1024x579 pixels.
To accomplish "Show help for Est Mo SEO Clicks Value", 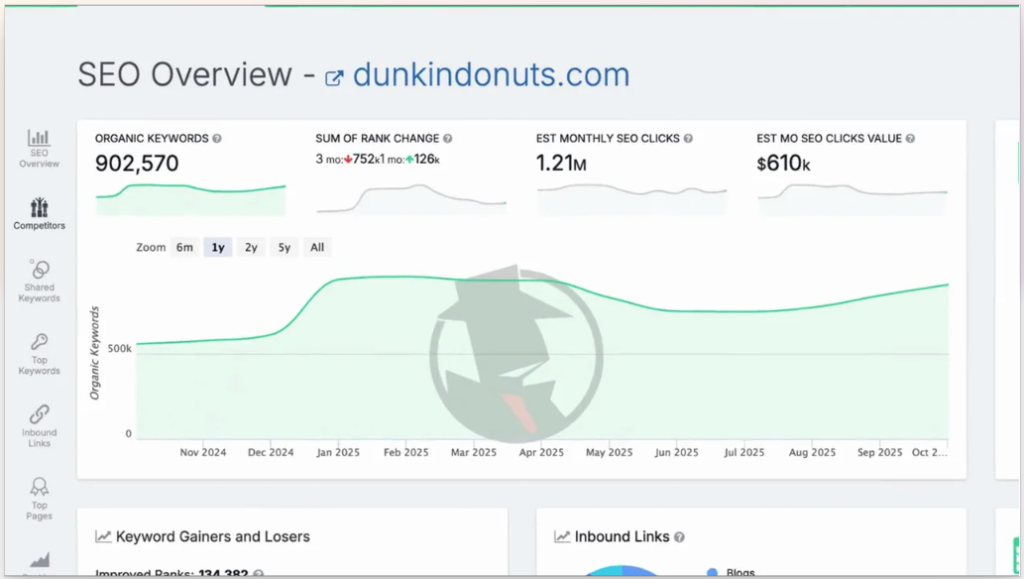I will 910,138.
